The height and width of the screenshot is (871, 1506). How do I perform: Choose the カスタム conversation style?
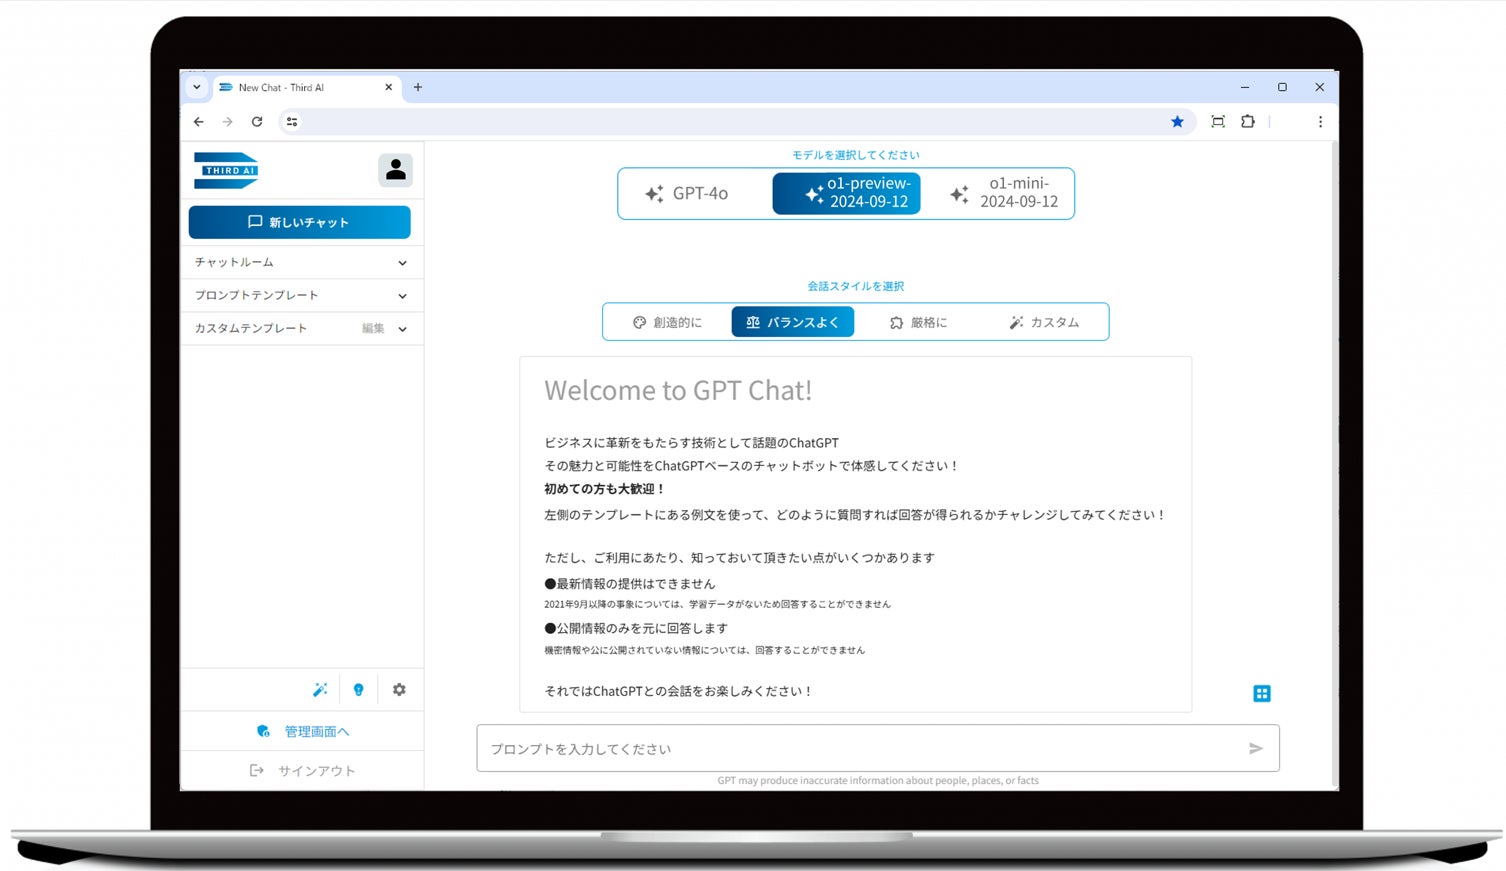[1046, 321]
